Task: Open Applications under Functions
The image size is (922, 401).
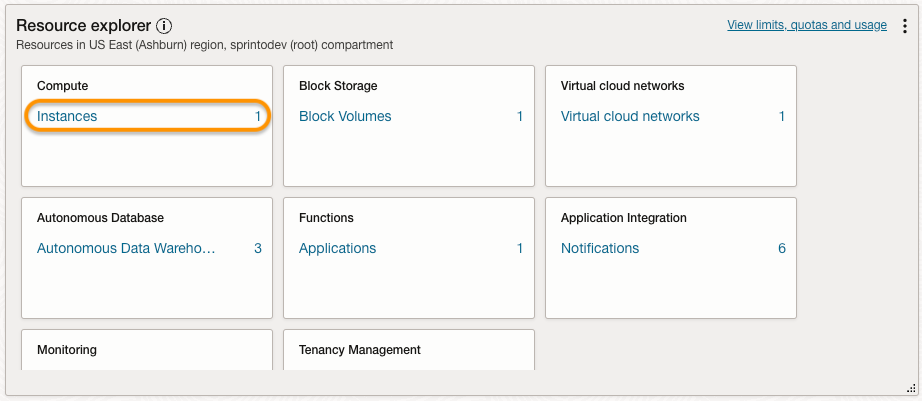Action: pos(337,249)
